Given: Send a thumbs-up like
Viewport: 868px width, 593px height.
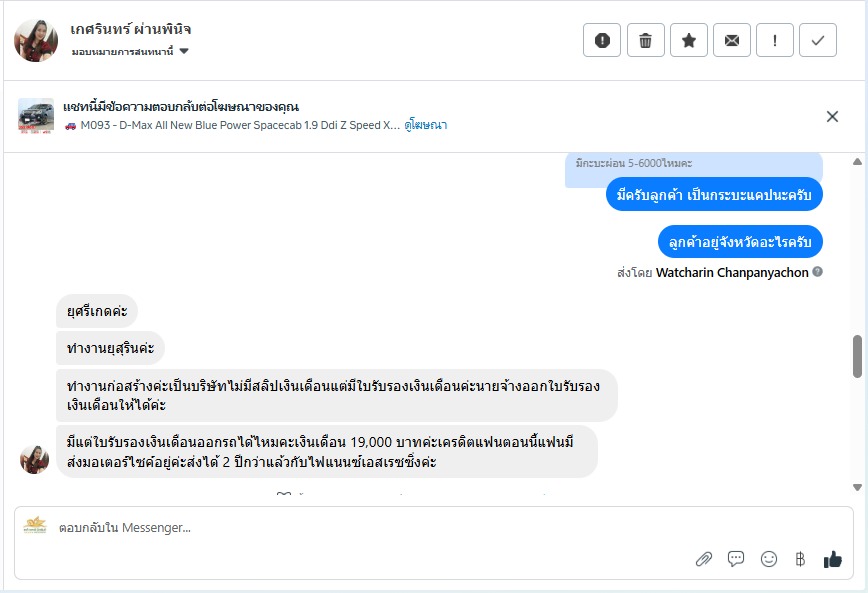Looking at the screenshot, I should tap(832, 559).
